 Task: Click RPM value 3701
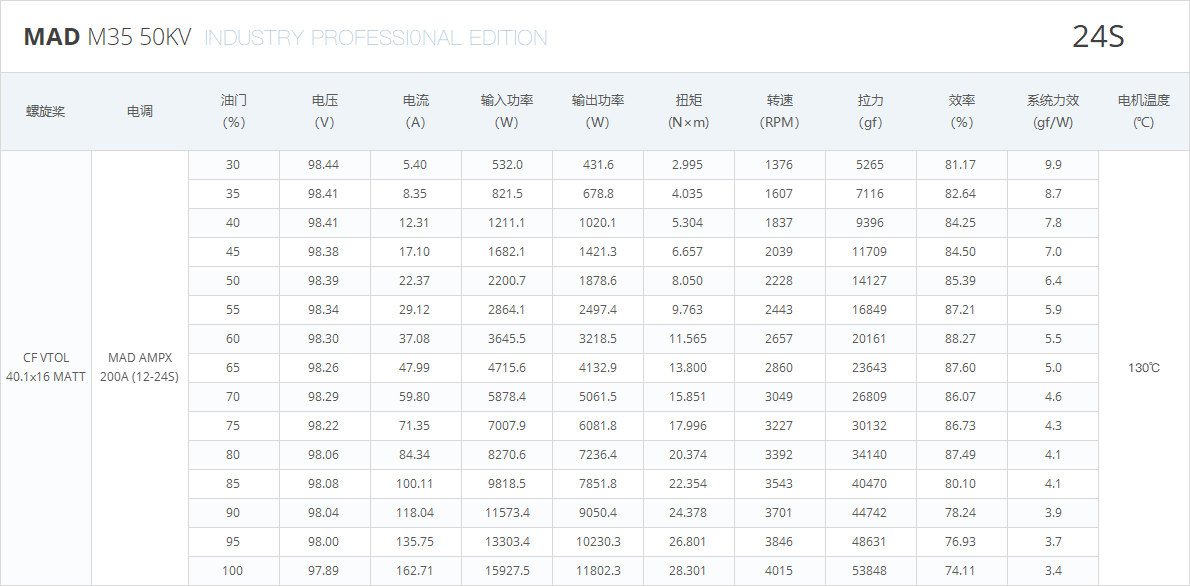779,512
